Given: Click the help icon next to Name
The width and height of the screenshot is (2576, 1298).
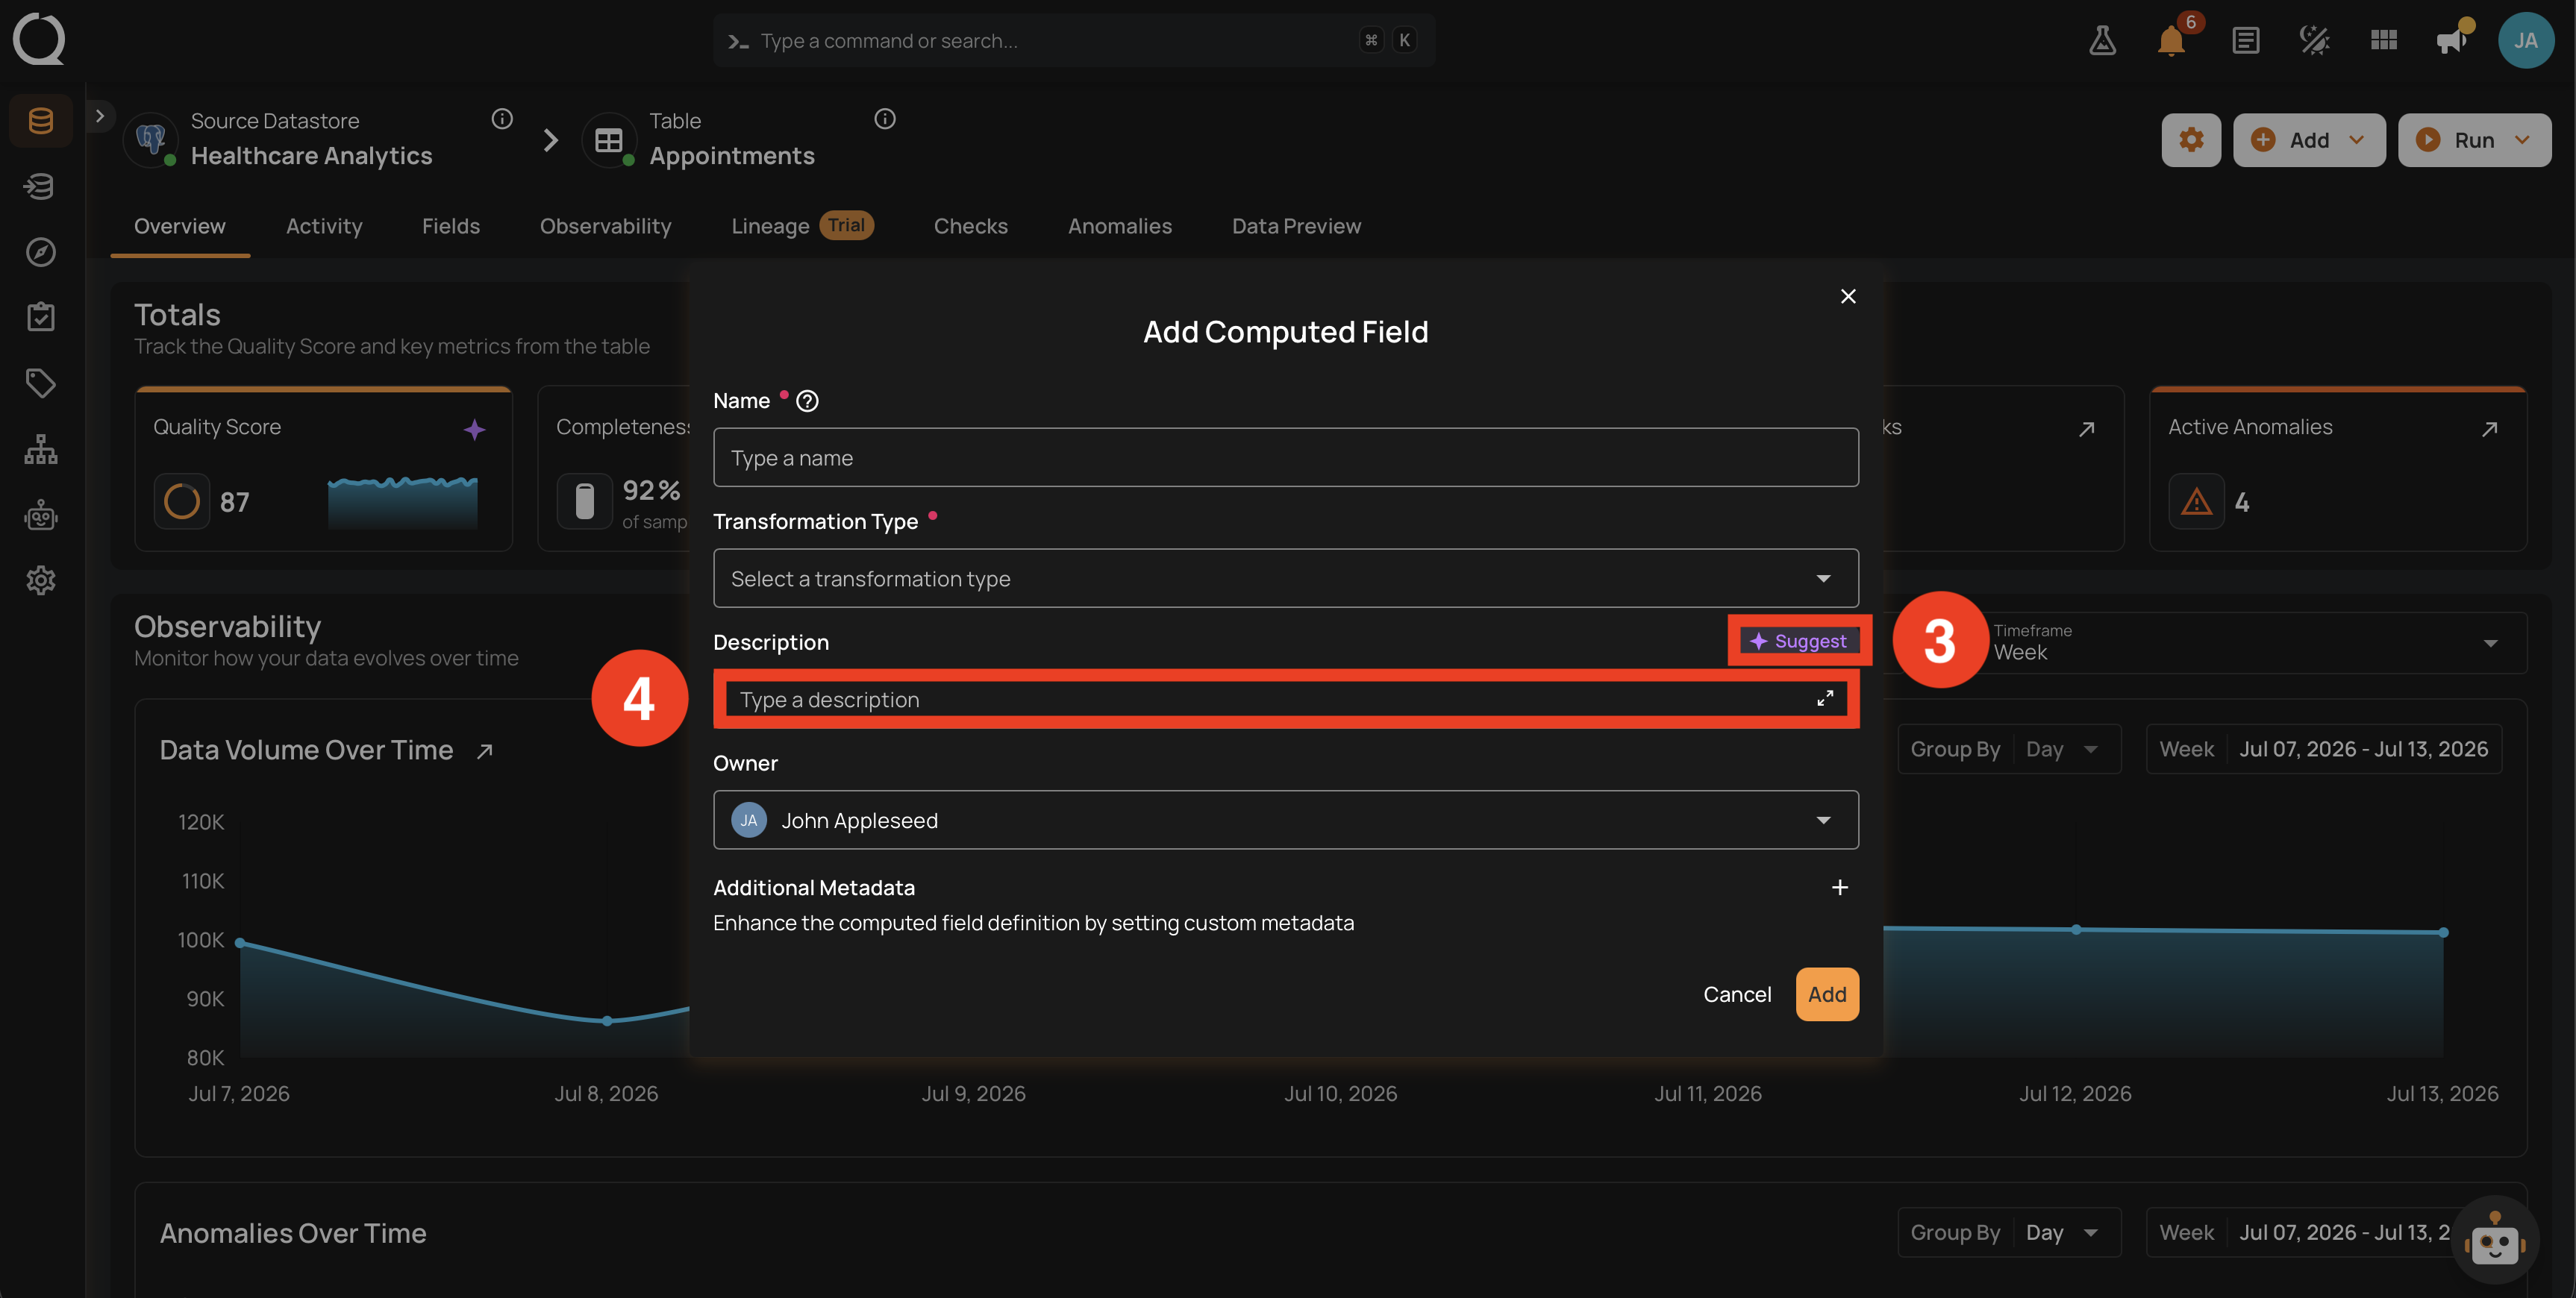Looking at the screenshot, I should click(807, 401).
